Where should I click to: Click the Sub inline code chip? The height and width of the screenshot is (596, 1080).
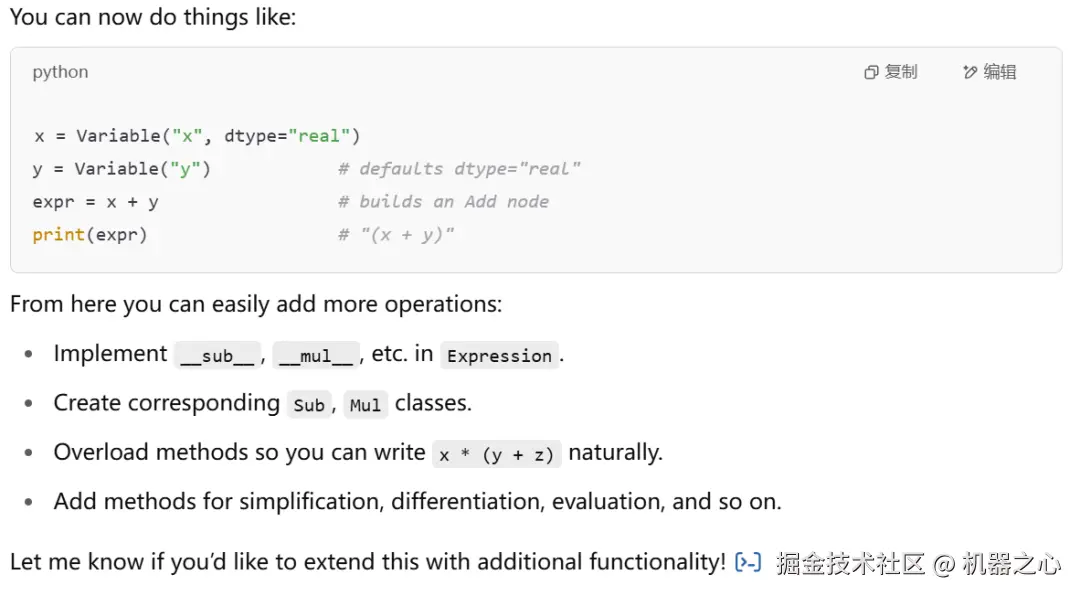309,404
